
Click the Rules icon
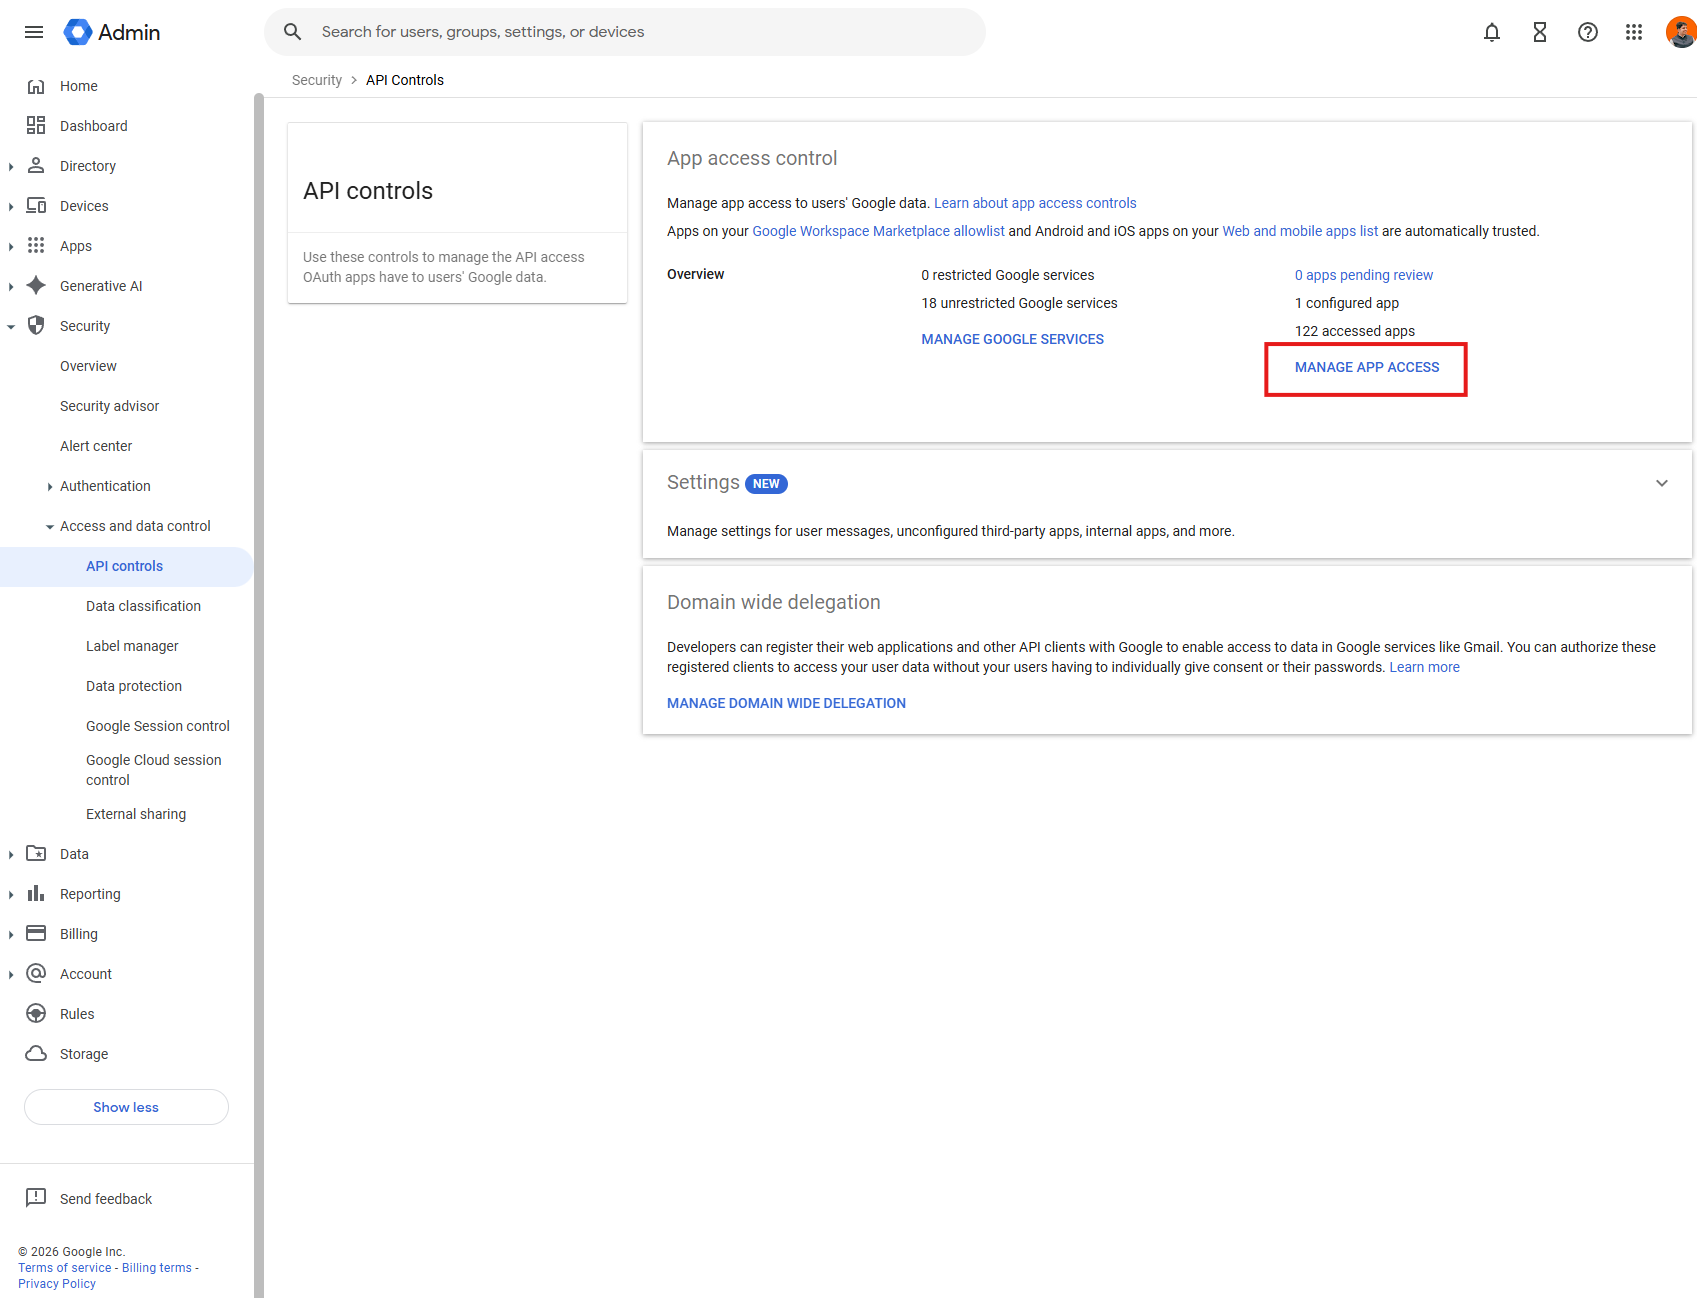[x=36, y=1014]
